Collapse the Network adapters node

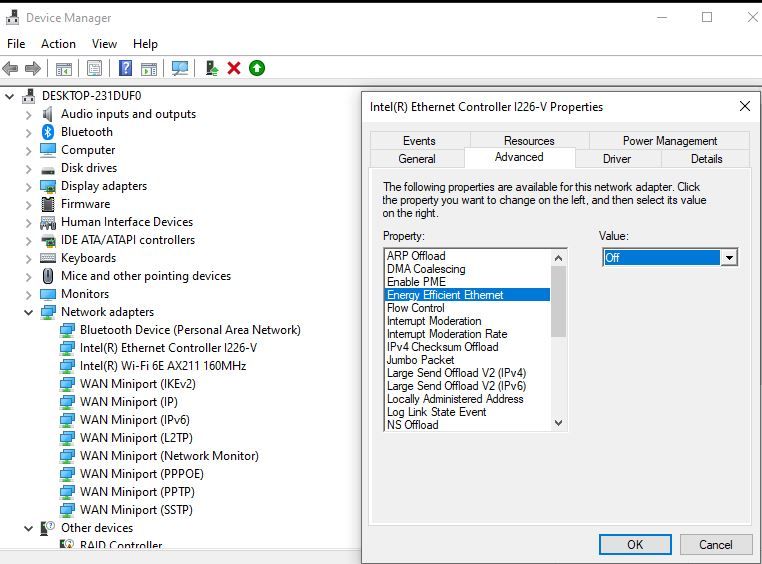tap(28, 312)
